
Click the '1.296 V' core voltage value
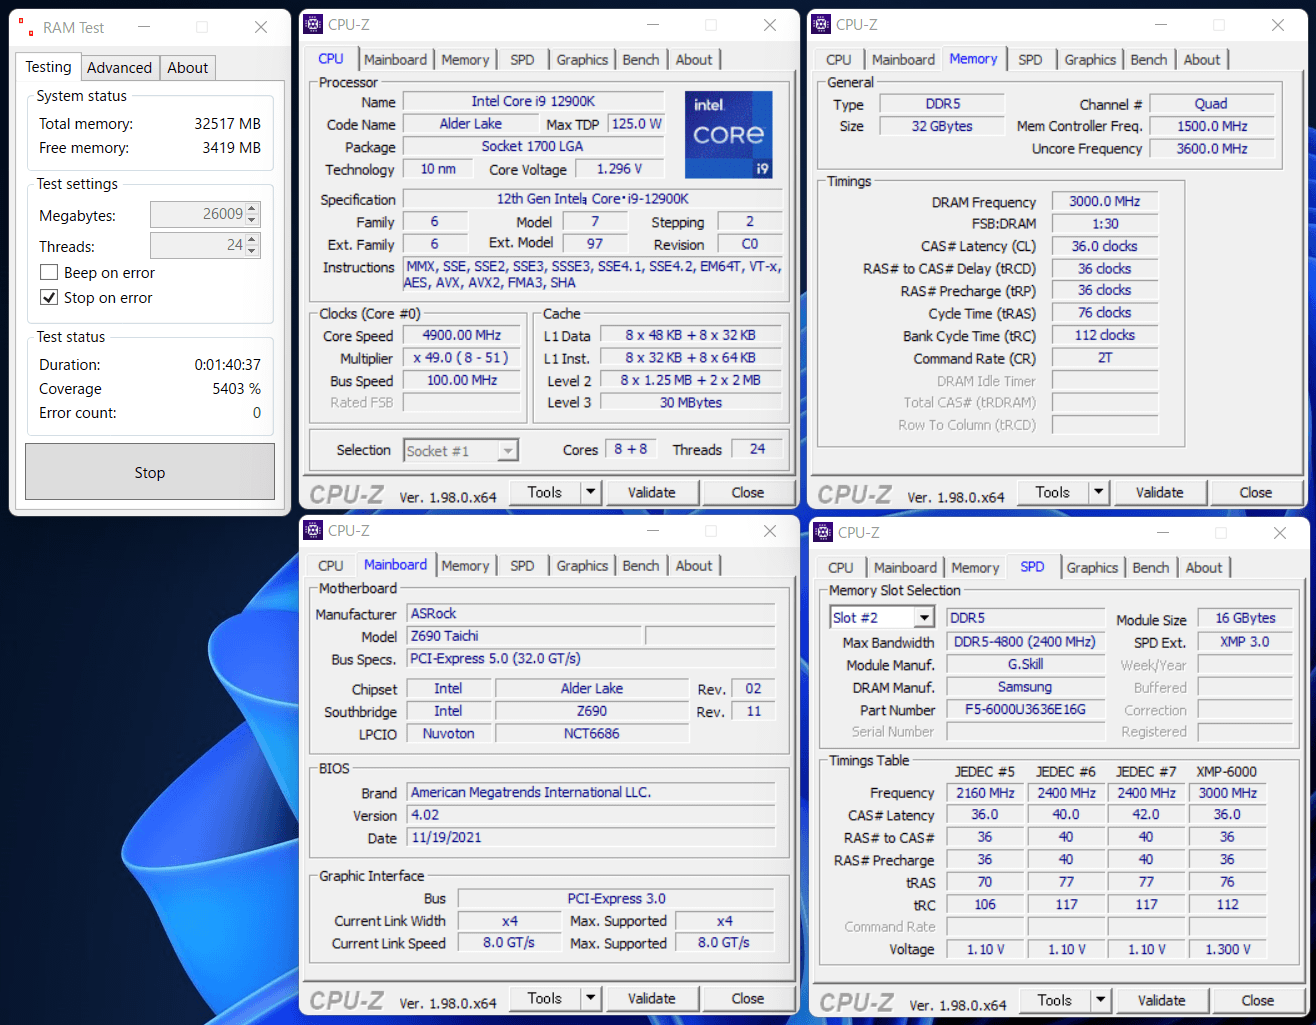coord(620,168)
